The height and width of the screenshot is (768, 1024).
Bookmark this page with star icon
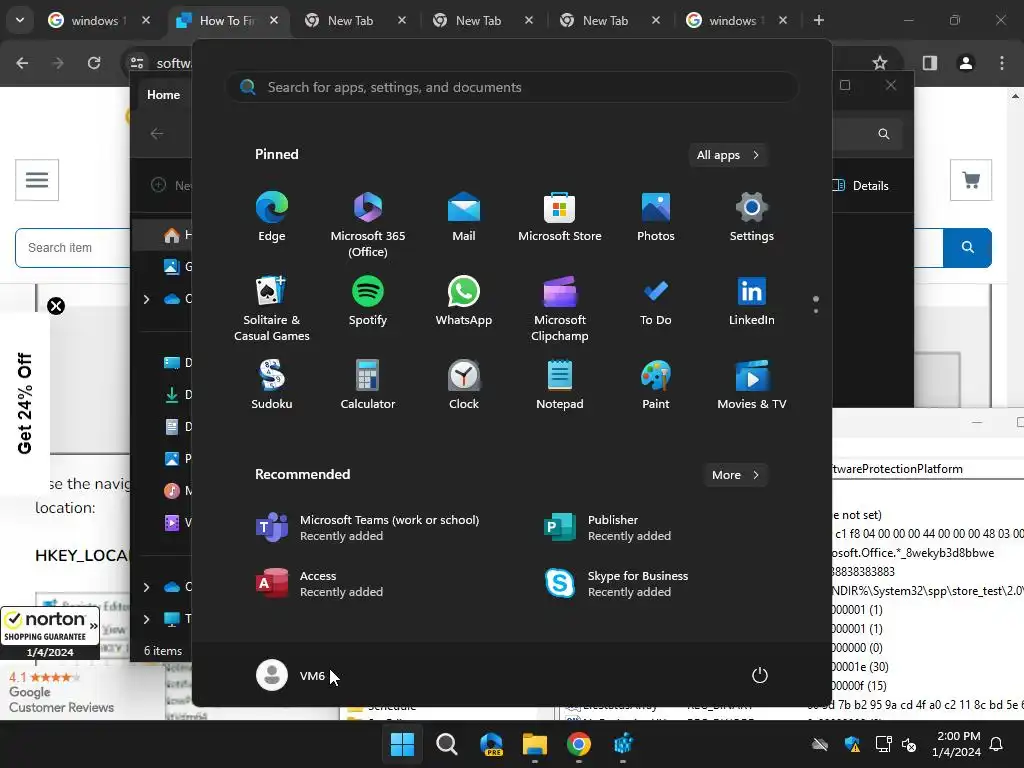pyautogui.click(x=880, y=63)
